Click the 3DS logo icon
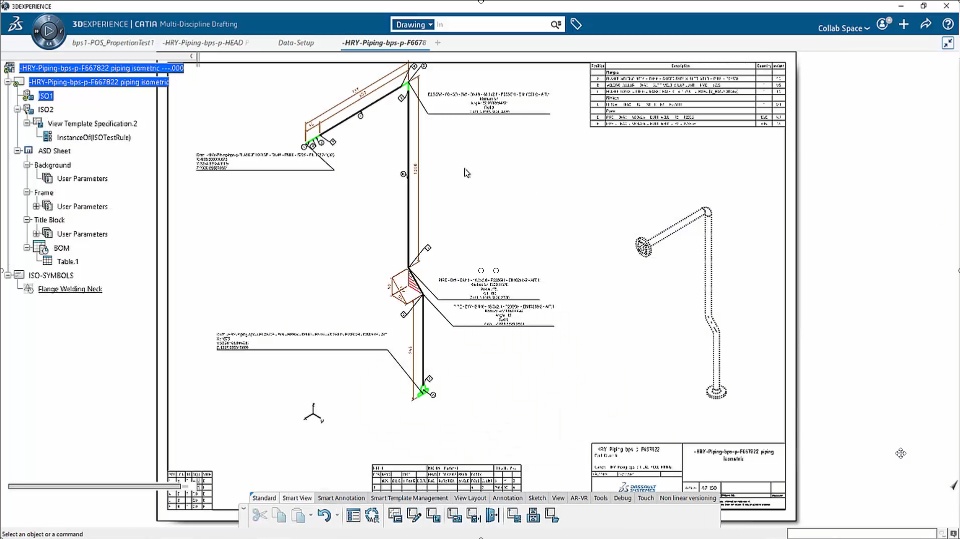This screenshot has height=539, width=960. [x=15, y=24]
